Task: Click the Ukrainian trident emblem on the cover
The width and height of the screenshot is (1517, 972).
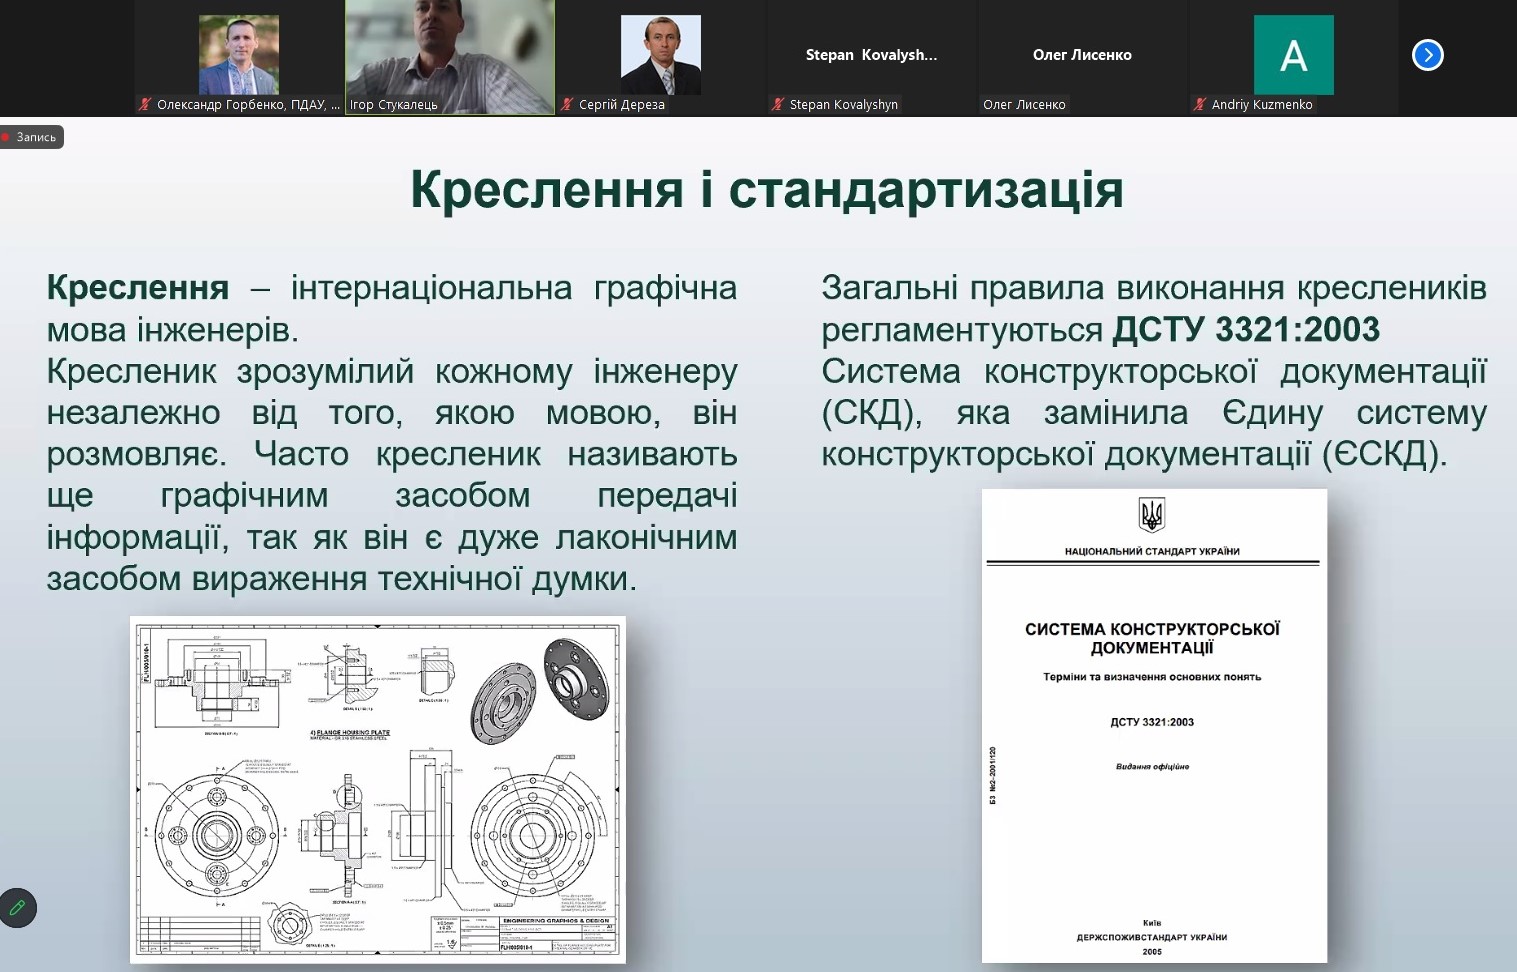Action: pos(1152,516)
